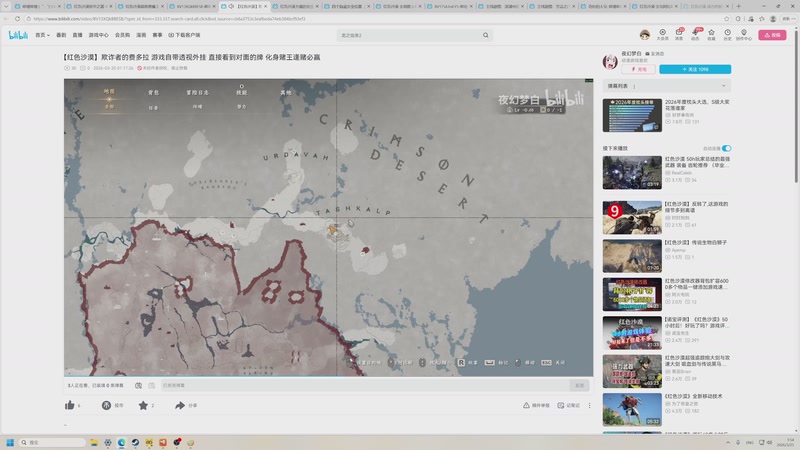Give a coin with 投币 icon
Image resolution: width=800 pixels, height=450 pixels.
pos(106,405)
